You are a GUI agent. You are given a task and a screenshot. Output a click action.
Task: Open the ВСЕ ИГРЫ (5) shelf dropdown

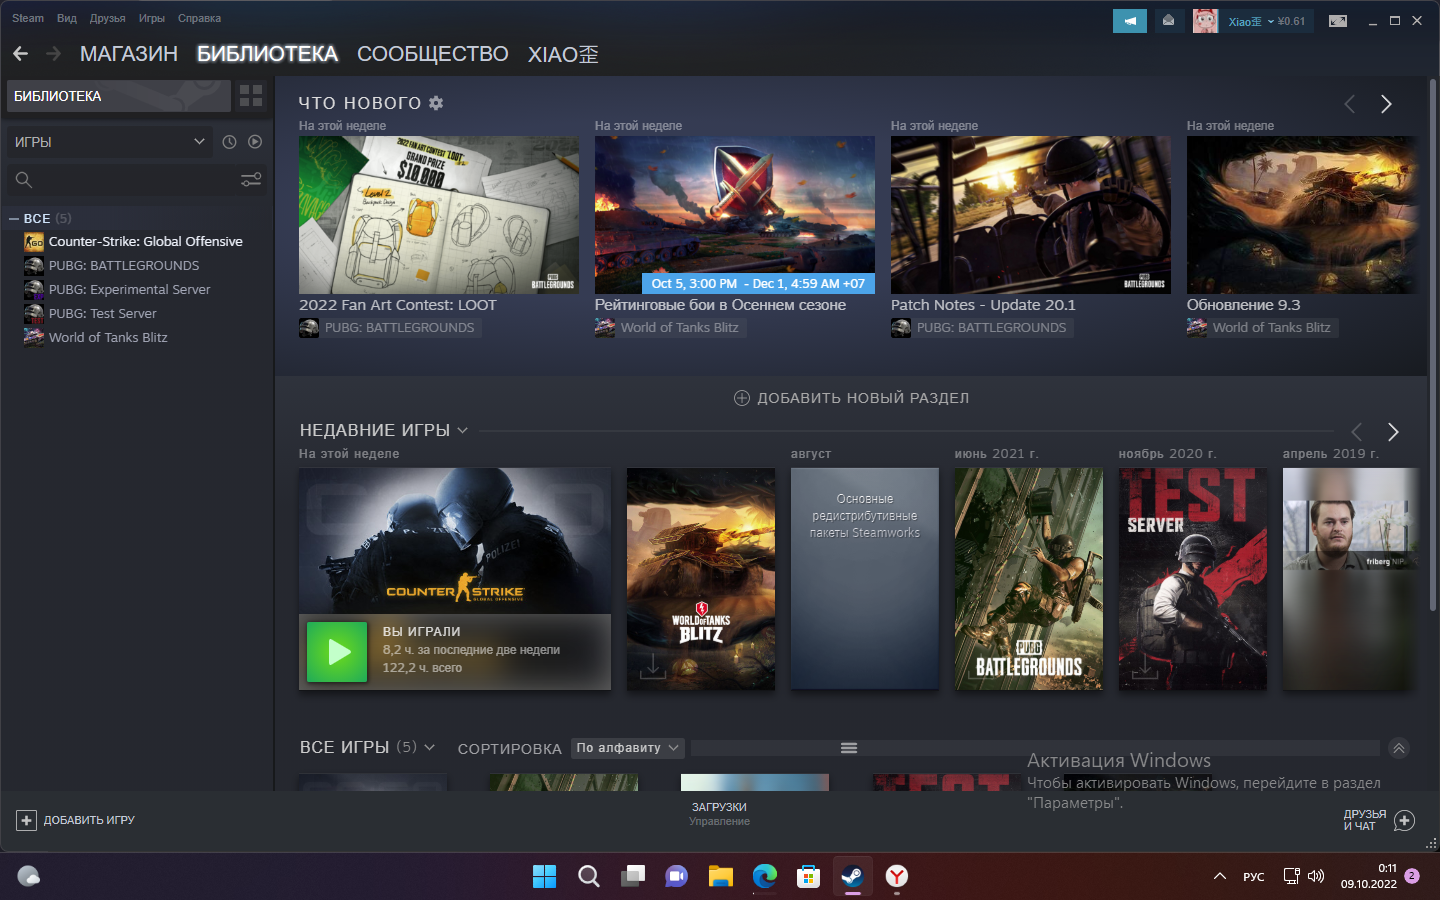429,747
